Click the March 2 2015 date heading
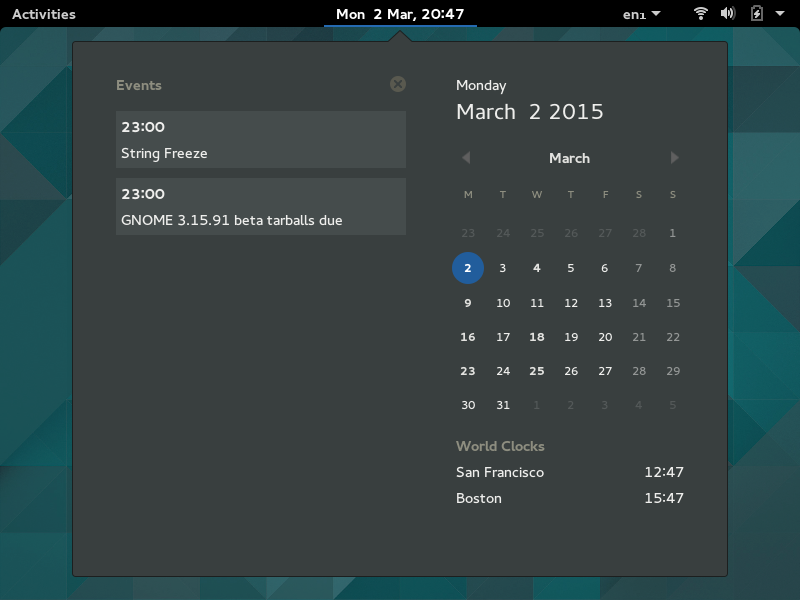The width and height of the screenshot is (800, 600). pos(530,112)
